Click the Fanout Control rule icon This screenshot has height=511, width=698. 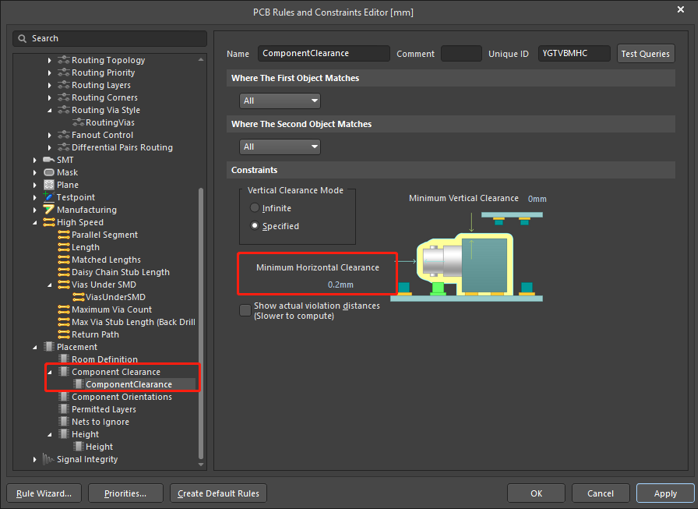click(64, 135)
